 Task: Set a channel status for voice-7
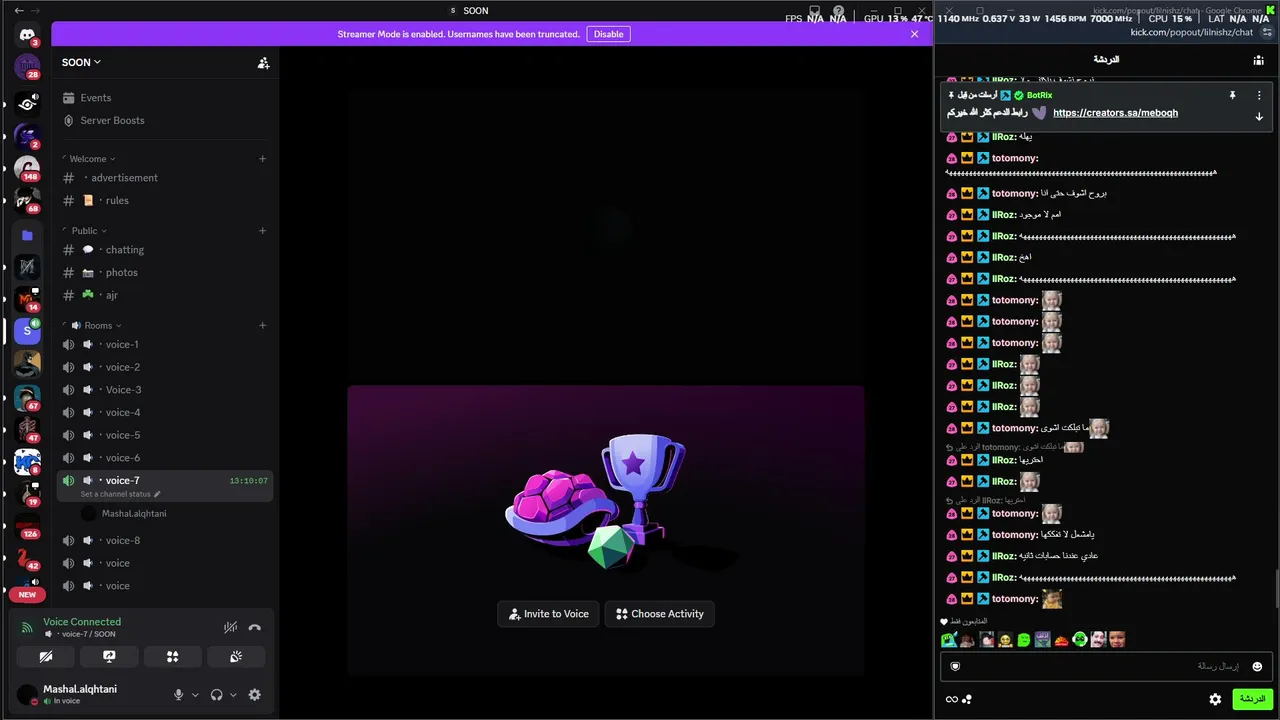(x=120, y=494)
